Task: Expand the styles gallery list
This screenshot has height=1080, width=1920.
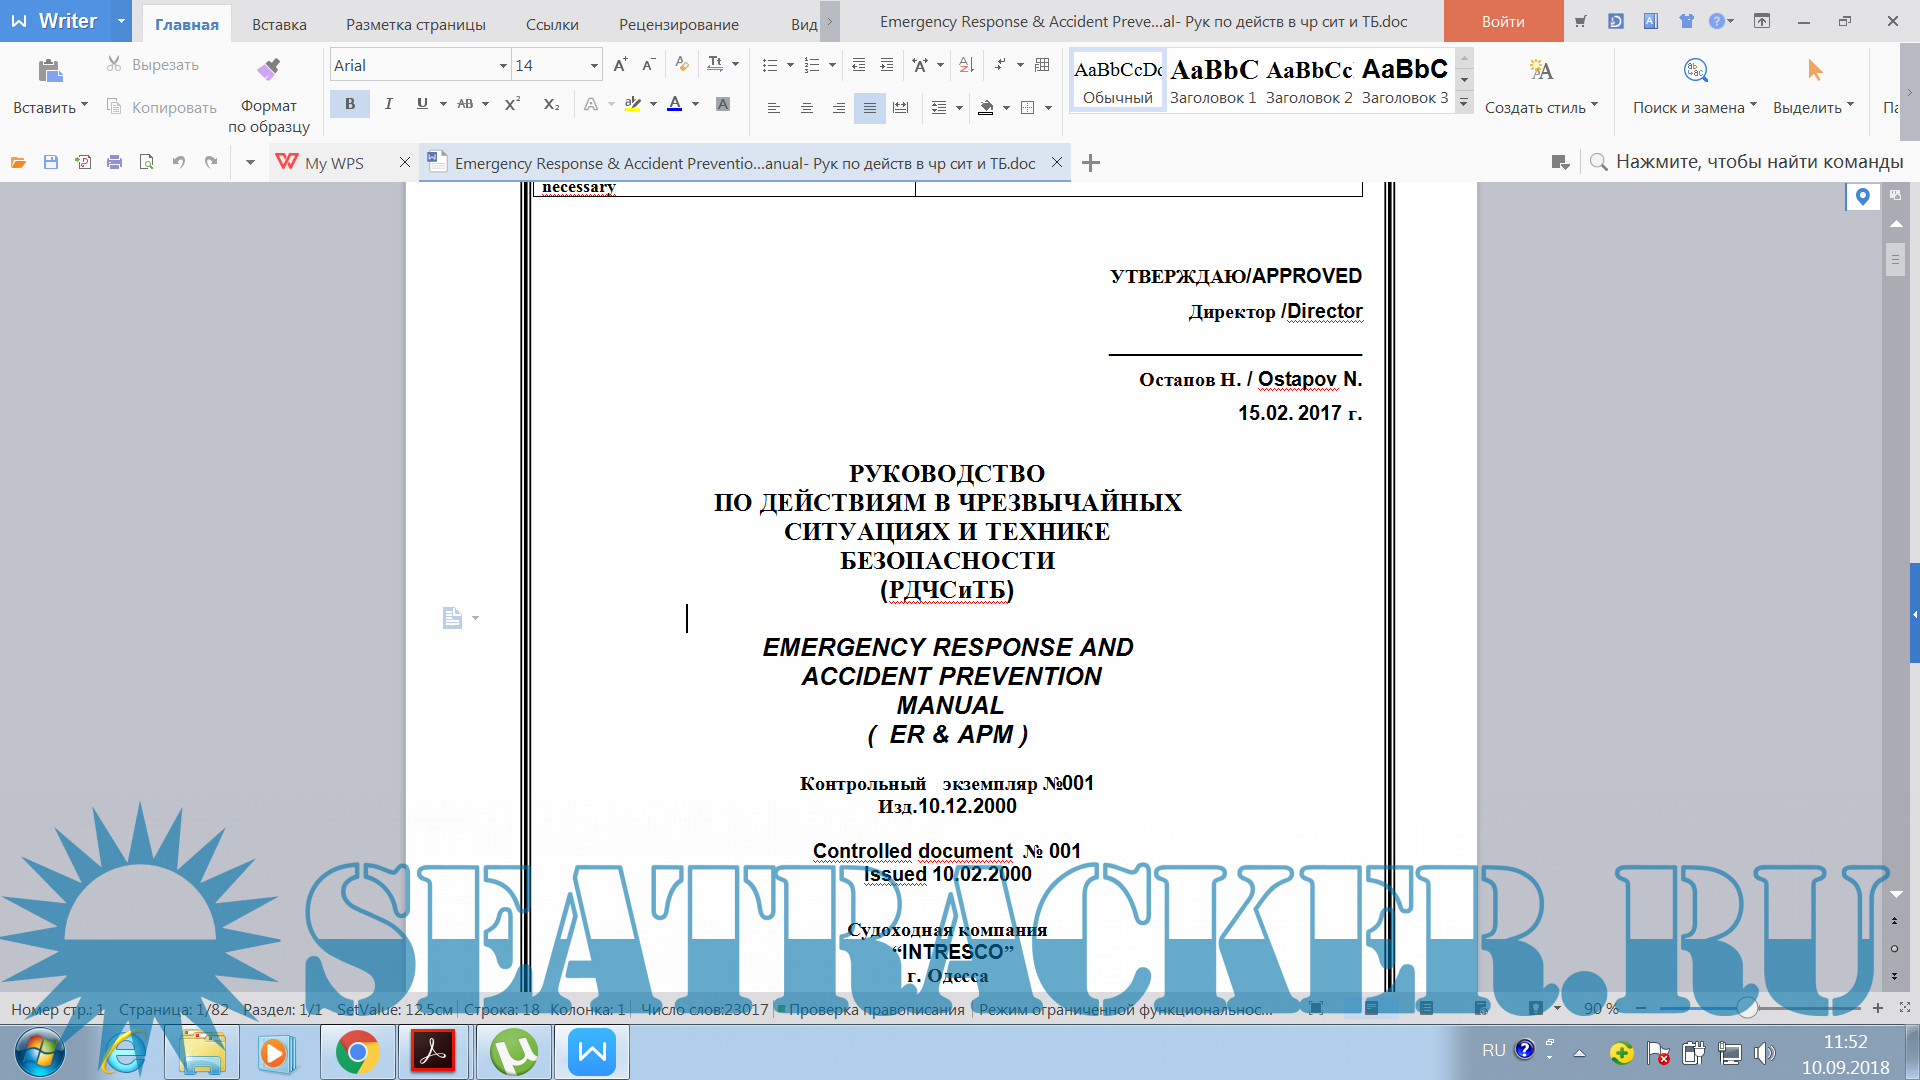Action: click(x=1464, y=102)
